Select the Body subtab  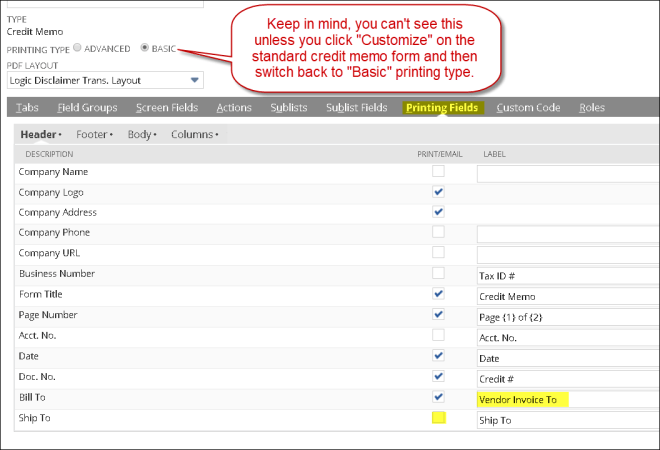tap(143, 134)
